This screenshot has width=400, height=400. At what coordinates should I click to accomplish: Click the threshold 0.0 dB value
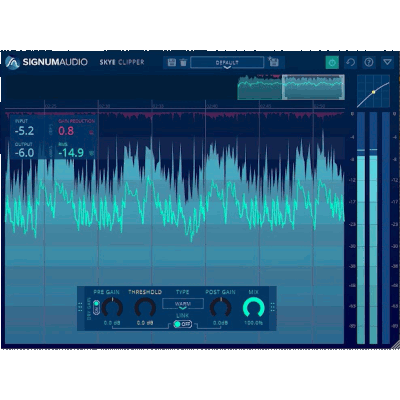click(x=145, y=323)
